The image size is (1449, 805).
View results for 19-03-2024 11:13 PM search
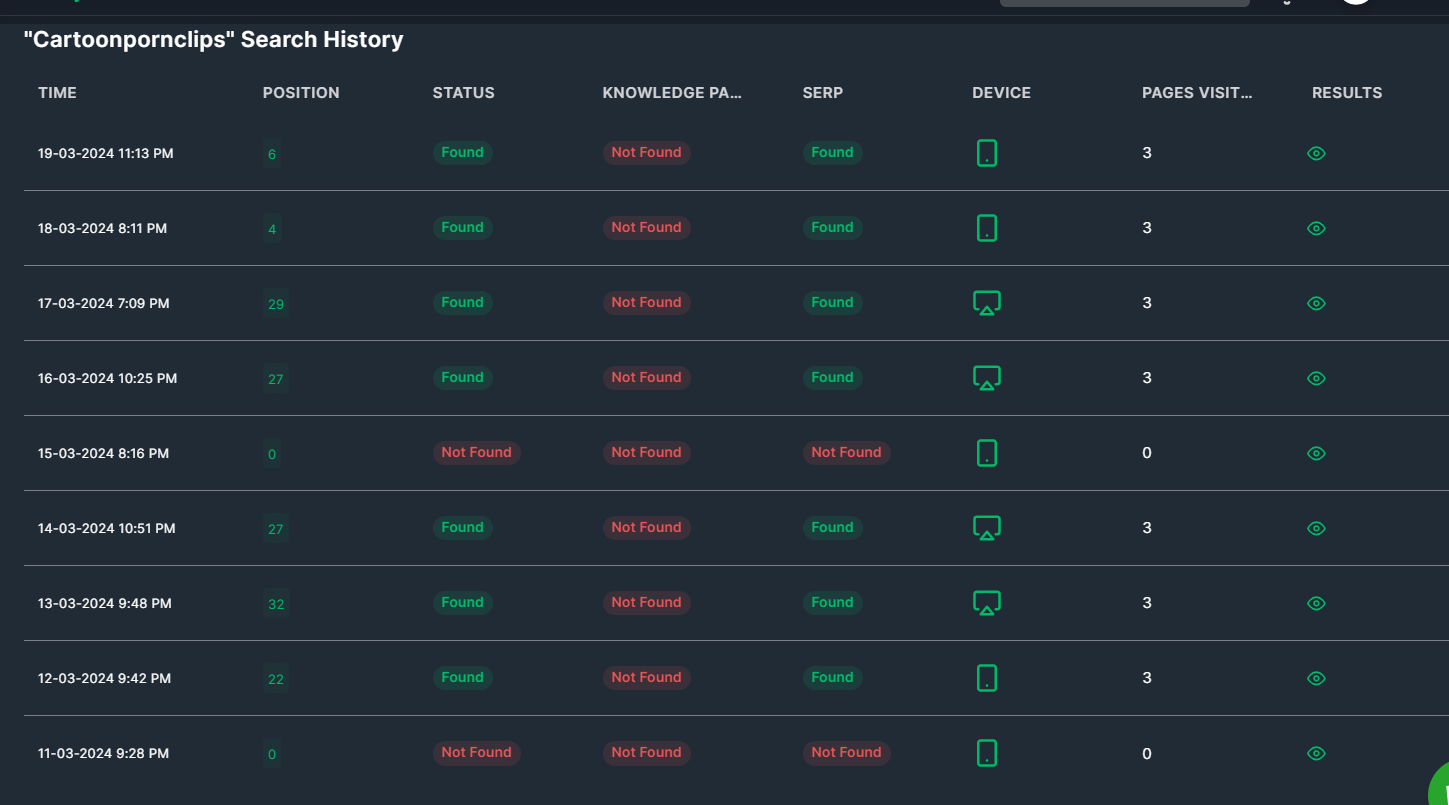point(1316,153)
